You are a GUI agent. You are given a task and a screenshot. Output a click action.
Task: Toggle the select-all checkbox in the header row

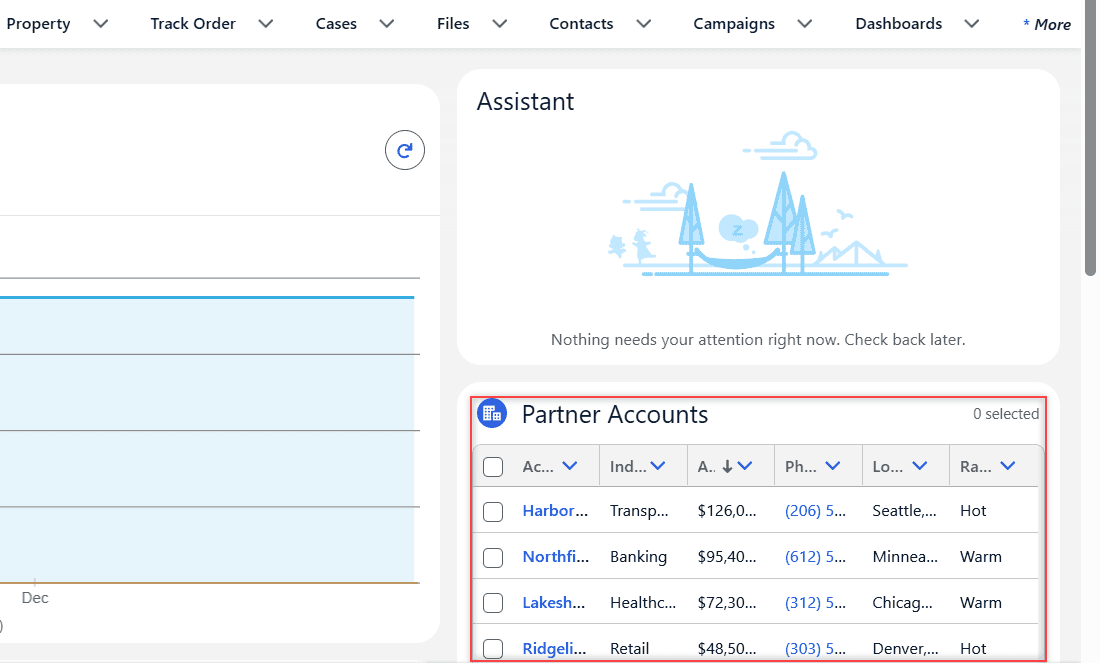pos(493,467)
